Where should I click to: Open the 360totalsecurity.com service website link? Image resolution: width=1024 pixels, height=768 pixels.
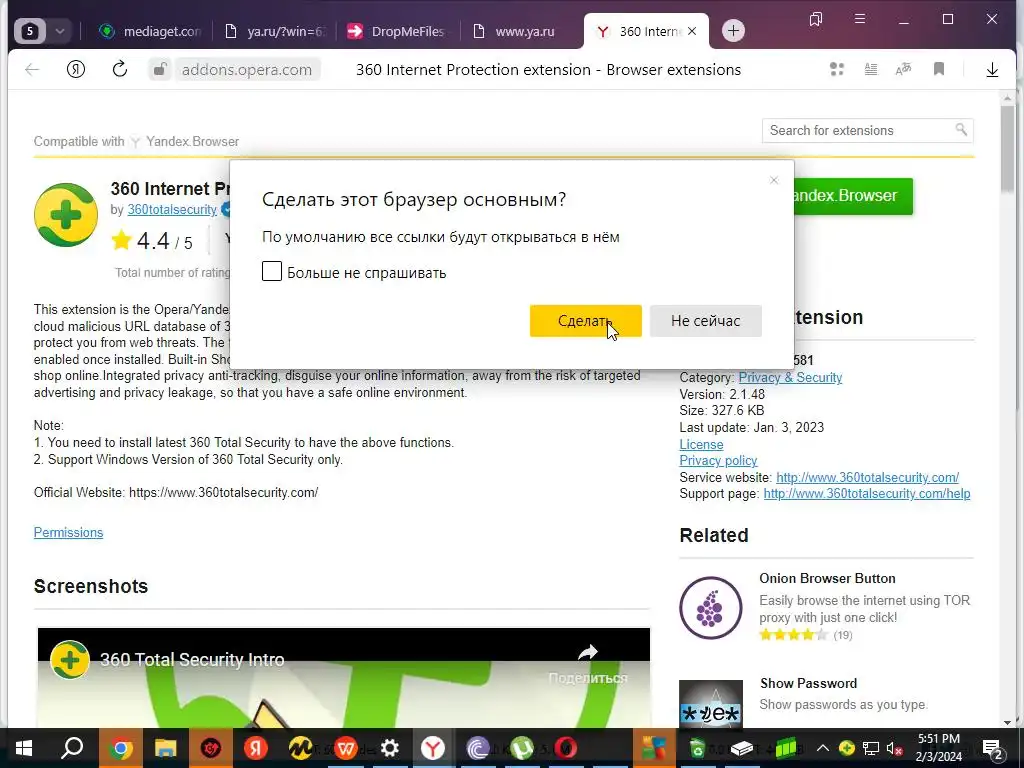(867, 477)
